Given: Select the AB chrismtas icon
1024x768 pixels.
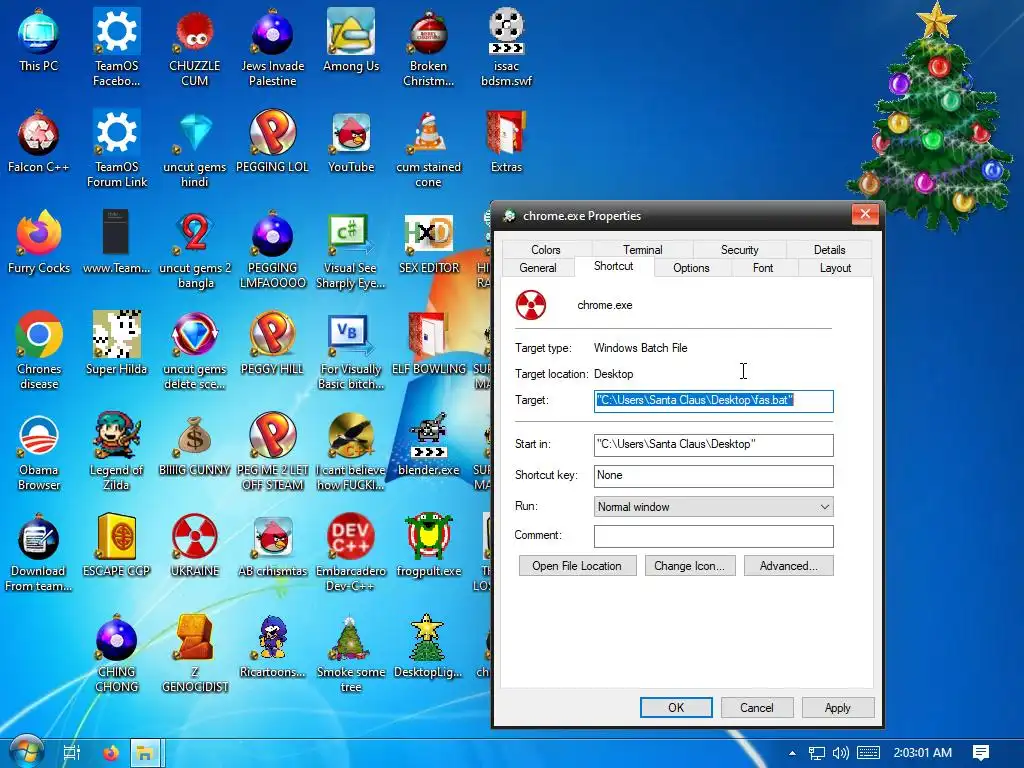Looking at the screenshot, I should (273, 545).
